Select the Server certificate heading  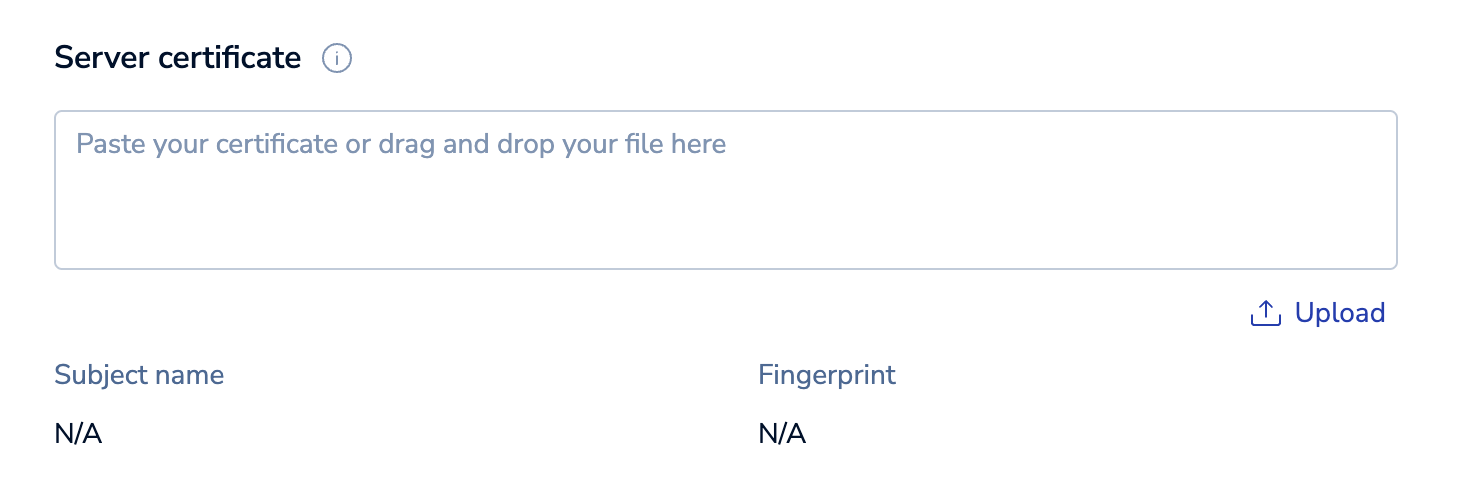(177, 58)
